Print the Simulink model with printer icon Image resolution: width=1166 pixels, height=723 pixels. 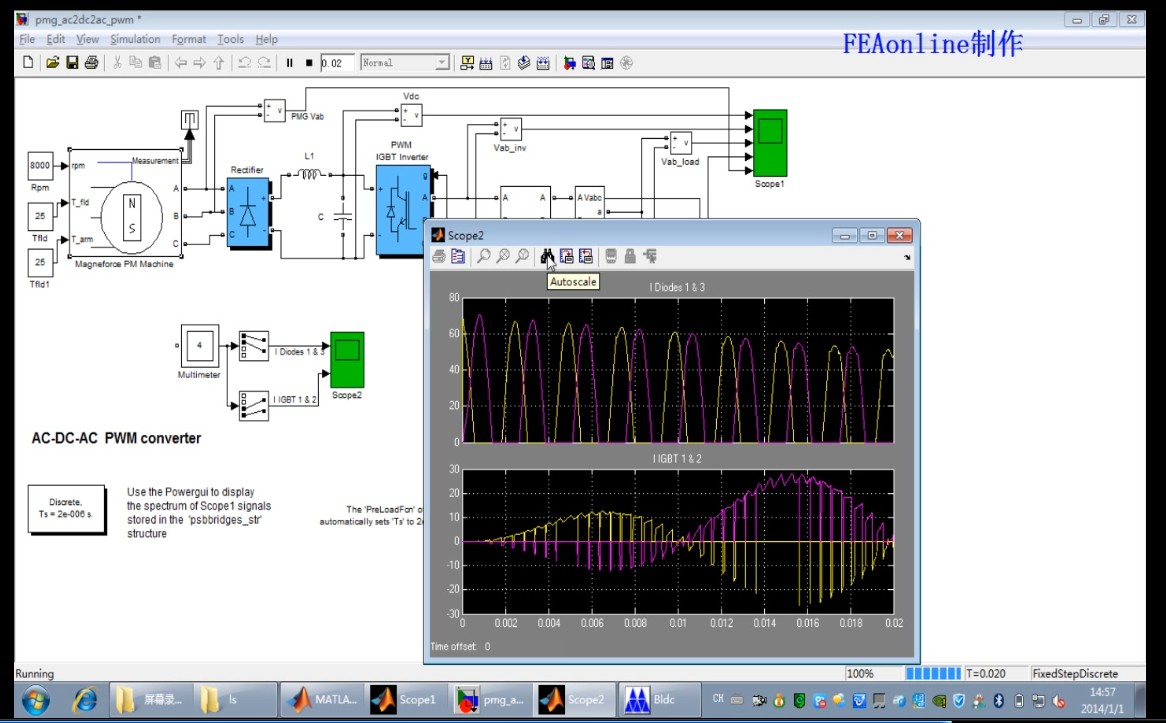91,63
